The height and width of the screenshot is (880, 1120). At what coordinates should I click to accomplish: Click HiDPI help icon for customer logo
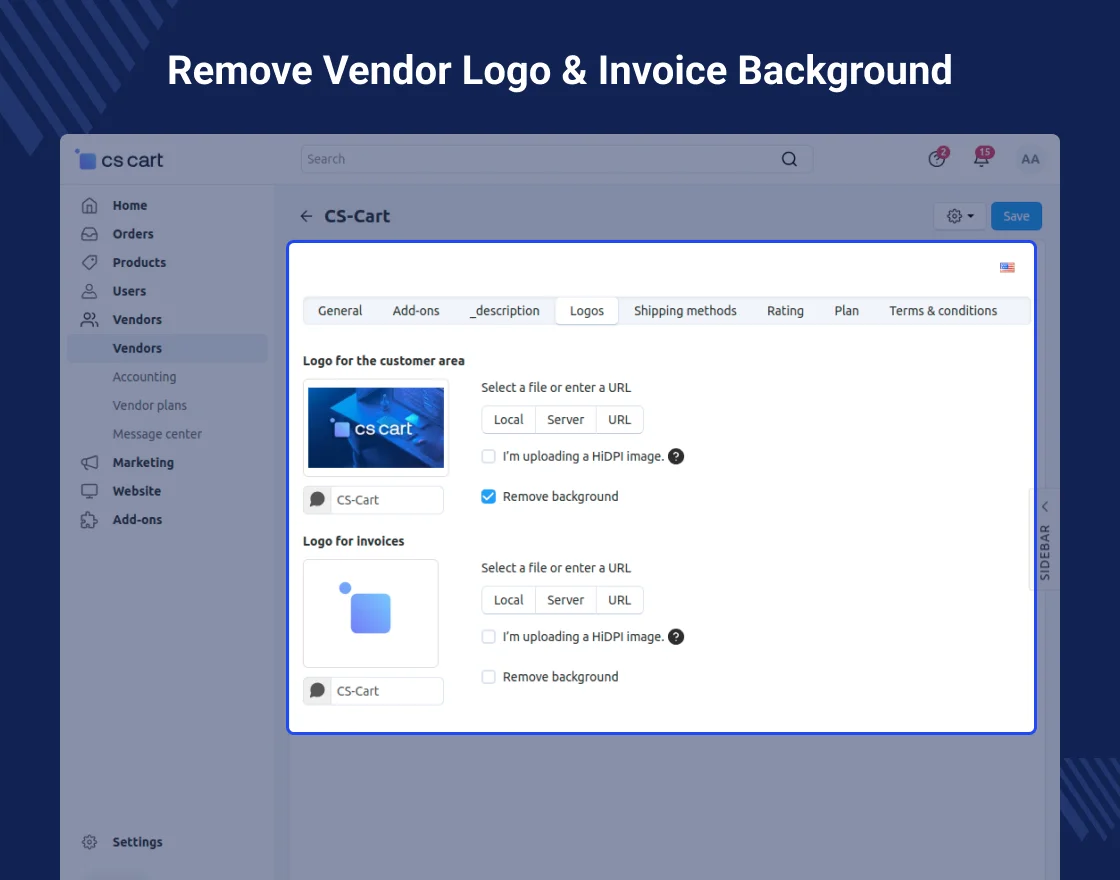676,456
